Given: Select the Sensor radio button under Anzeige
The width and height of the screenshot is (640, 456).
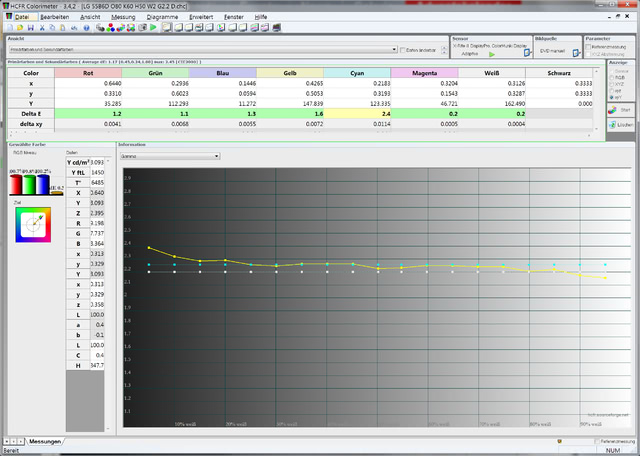Looking at the screenshot, I should (611, 71).
